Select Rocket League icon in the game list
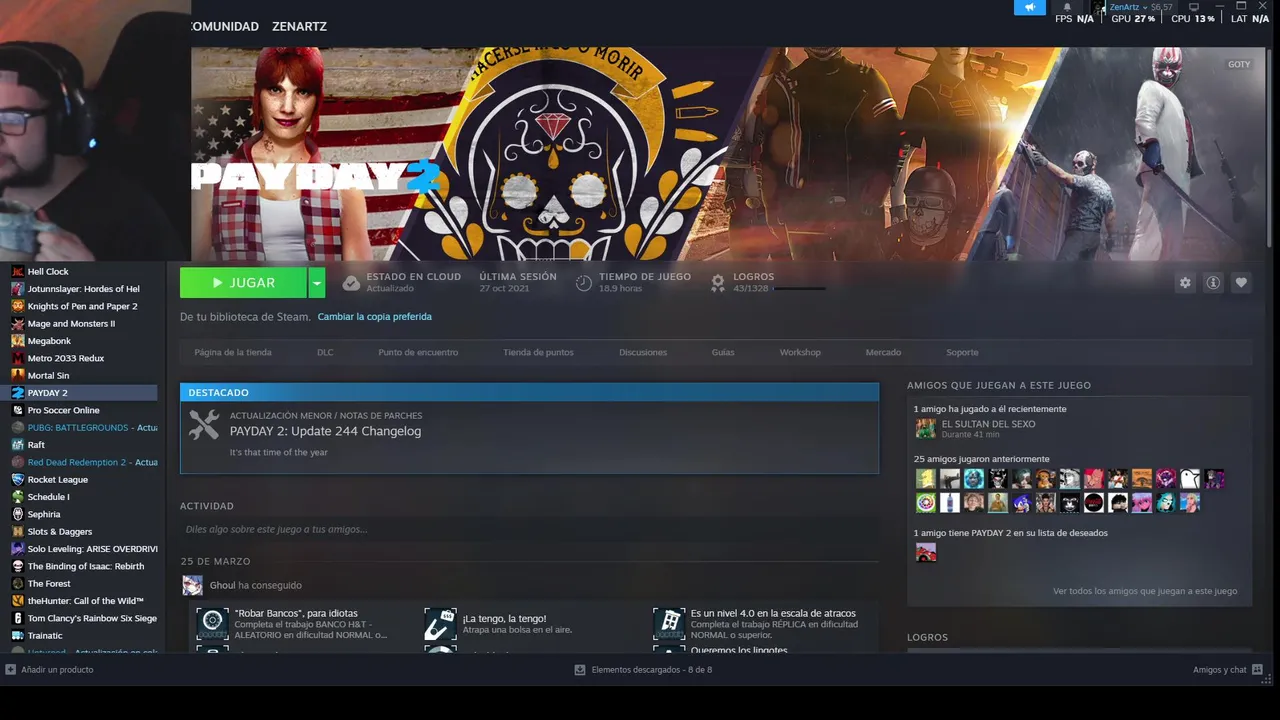 tap(18, 479)
